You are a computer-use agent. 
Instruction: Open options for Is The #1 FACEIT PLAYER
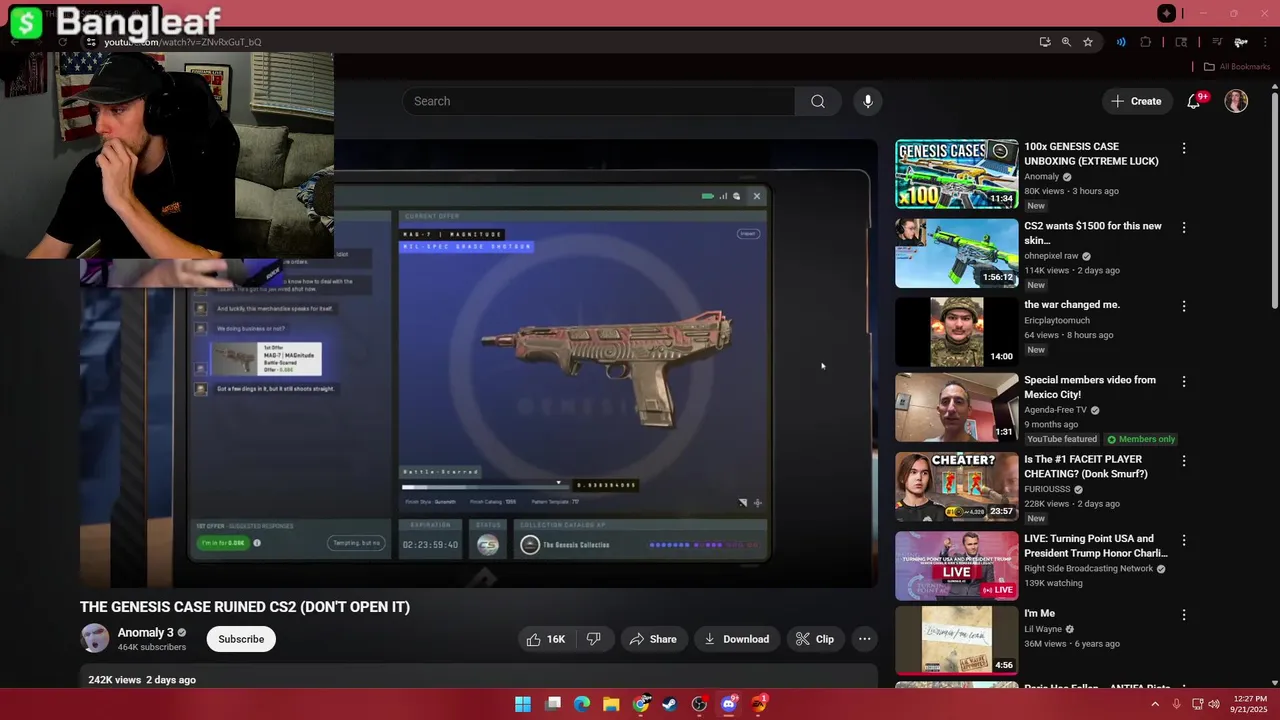click(1184, 461)
